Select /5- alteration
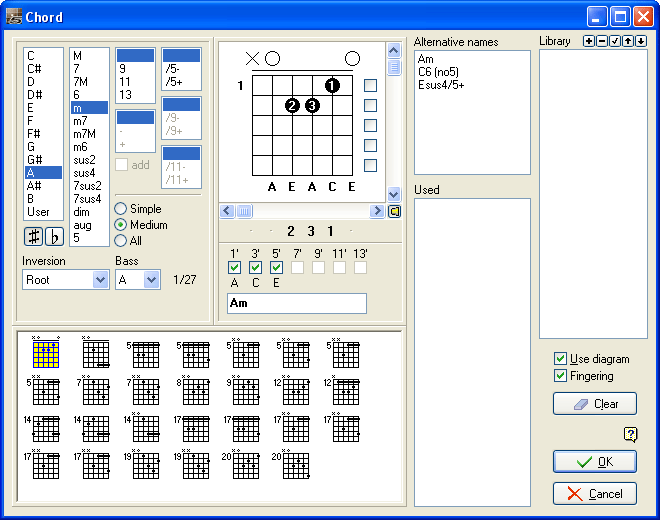 click(x=181, y=69)
